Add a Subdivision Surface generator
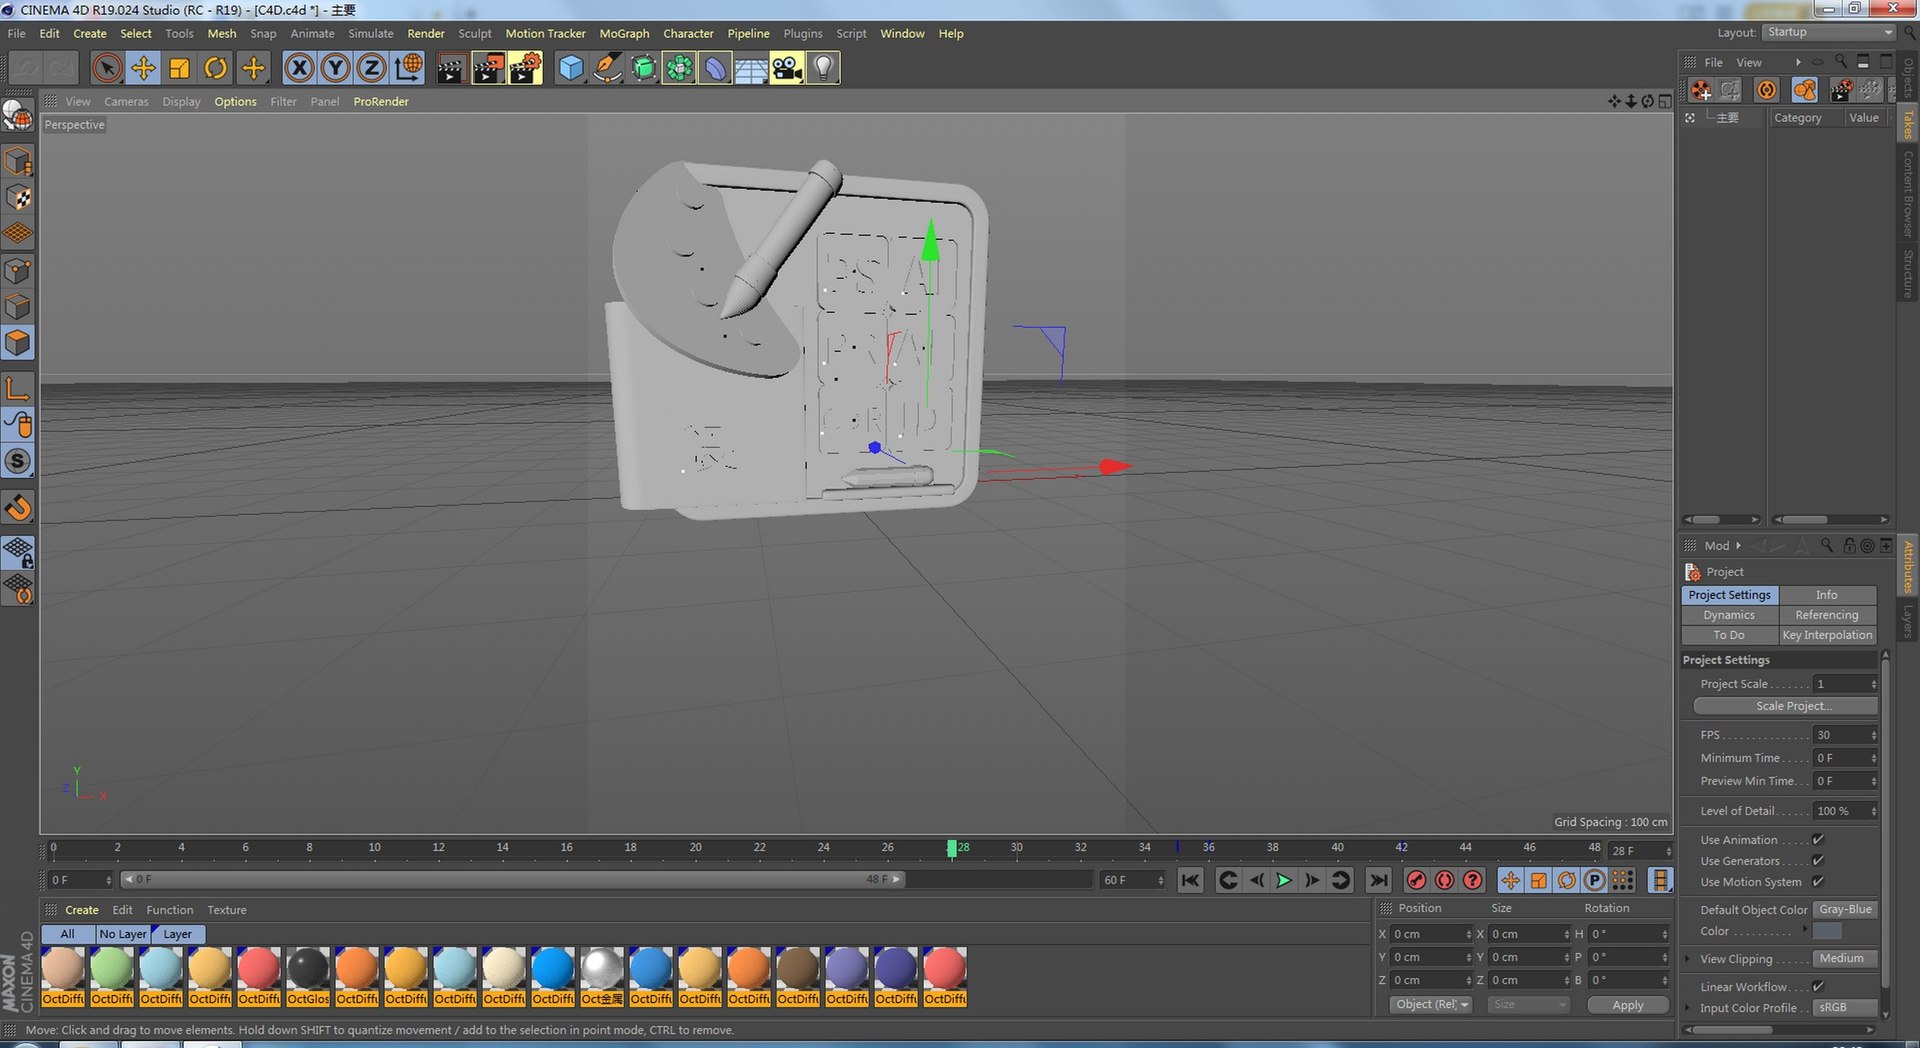 (x=643, y=68)
